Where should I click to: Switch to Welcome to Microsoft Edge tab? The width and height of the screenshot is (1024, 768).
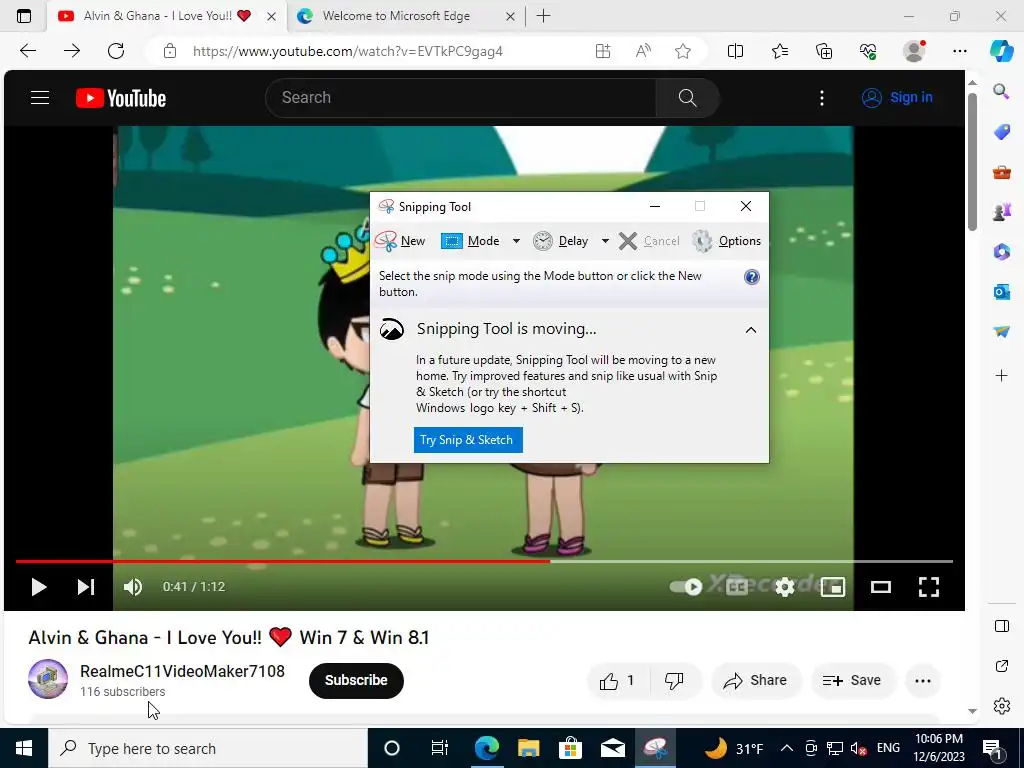(x=396, y=16)
